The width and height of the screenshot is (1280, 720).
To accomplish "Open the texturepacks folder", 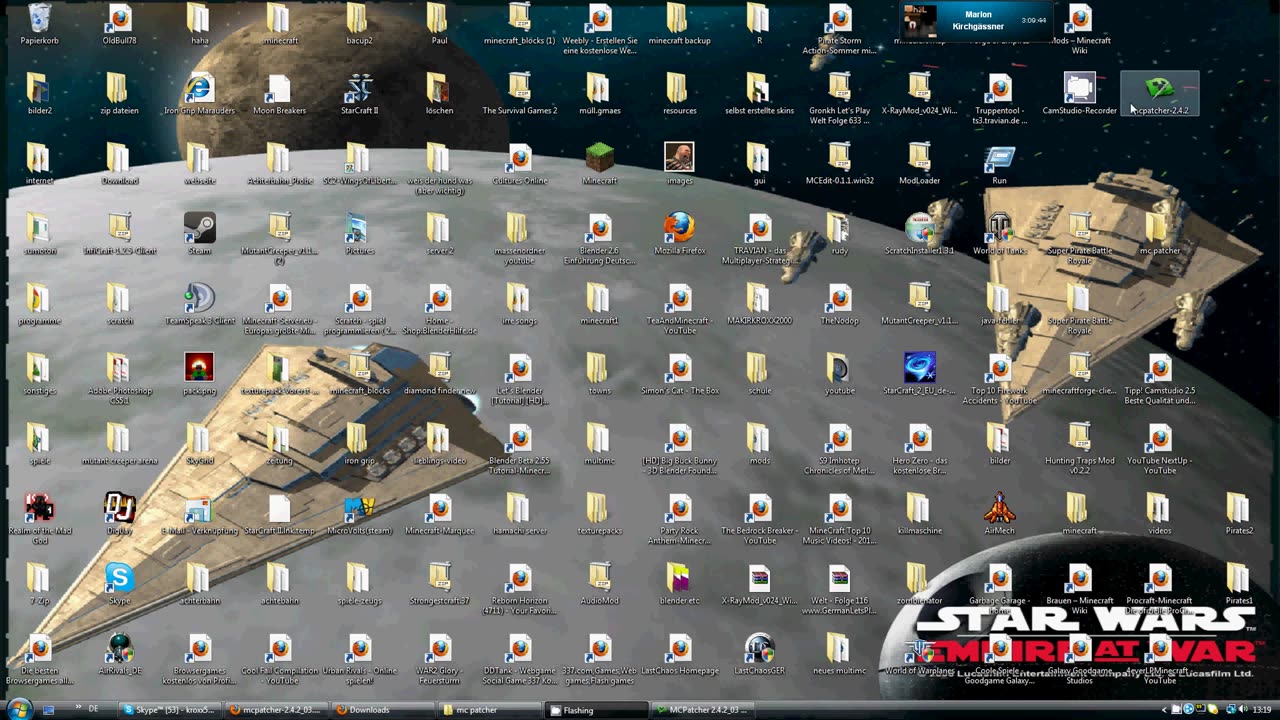I will coord(599,515).
